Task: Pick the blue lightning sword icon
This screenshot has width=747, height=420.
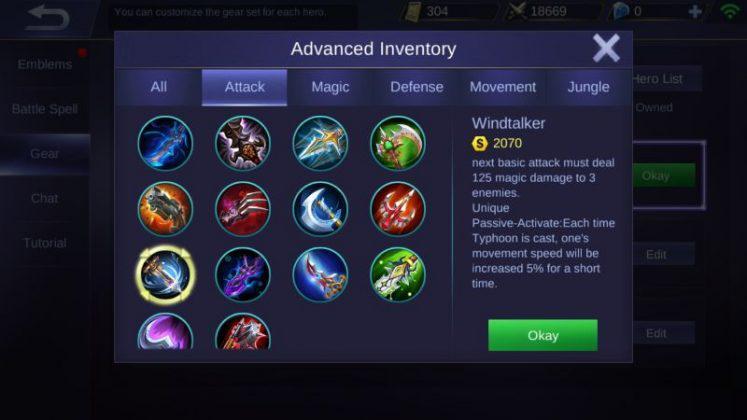Action: tap(165, 143)
